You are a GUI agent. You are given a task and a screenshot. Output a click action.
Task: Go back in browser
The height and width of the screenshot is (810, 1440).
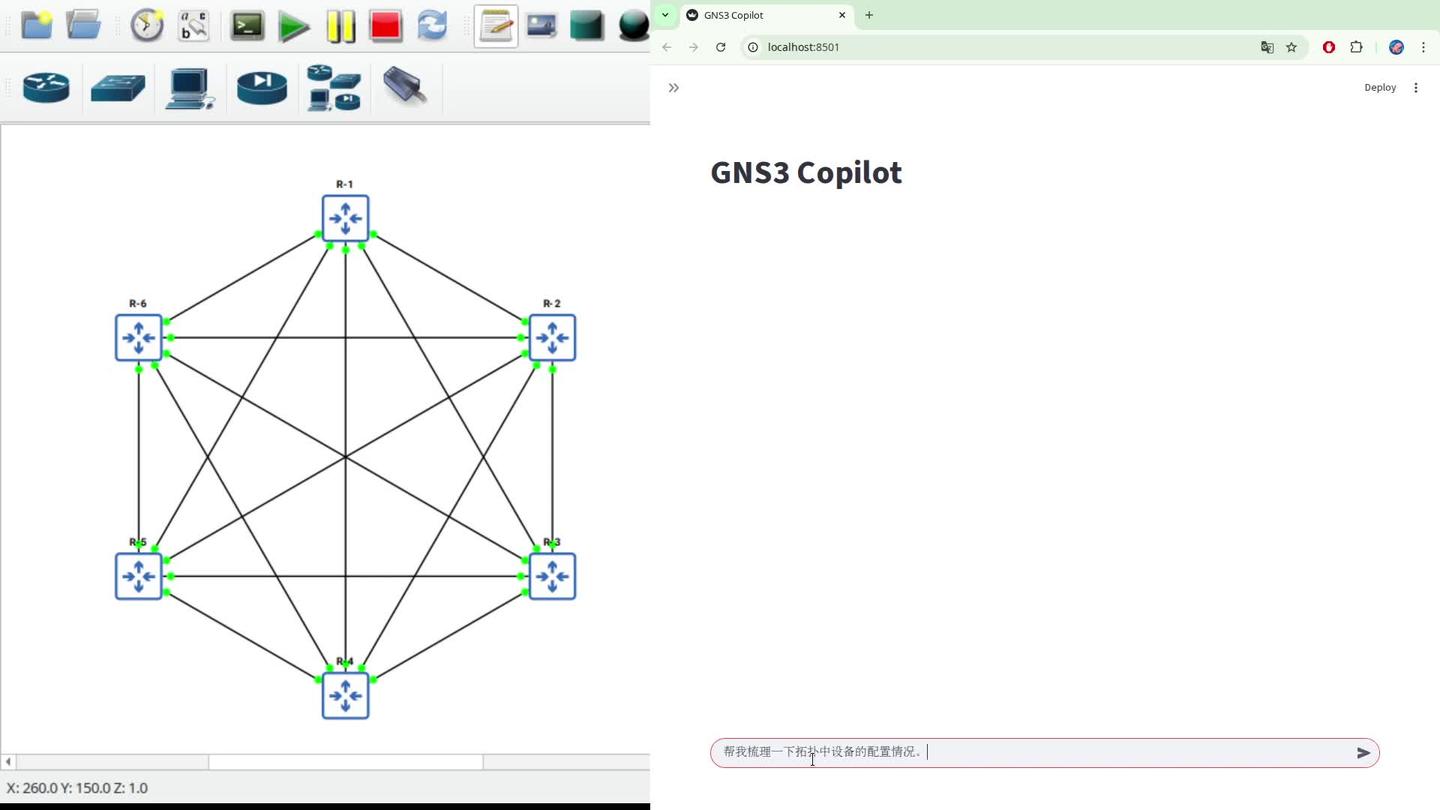point(667,47)
